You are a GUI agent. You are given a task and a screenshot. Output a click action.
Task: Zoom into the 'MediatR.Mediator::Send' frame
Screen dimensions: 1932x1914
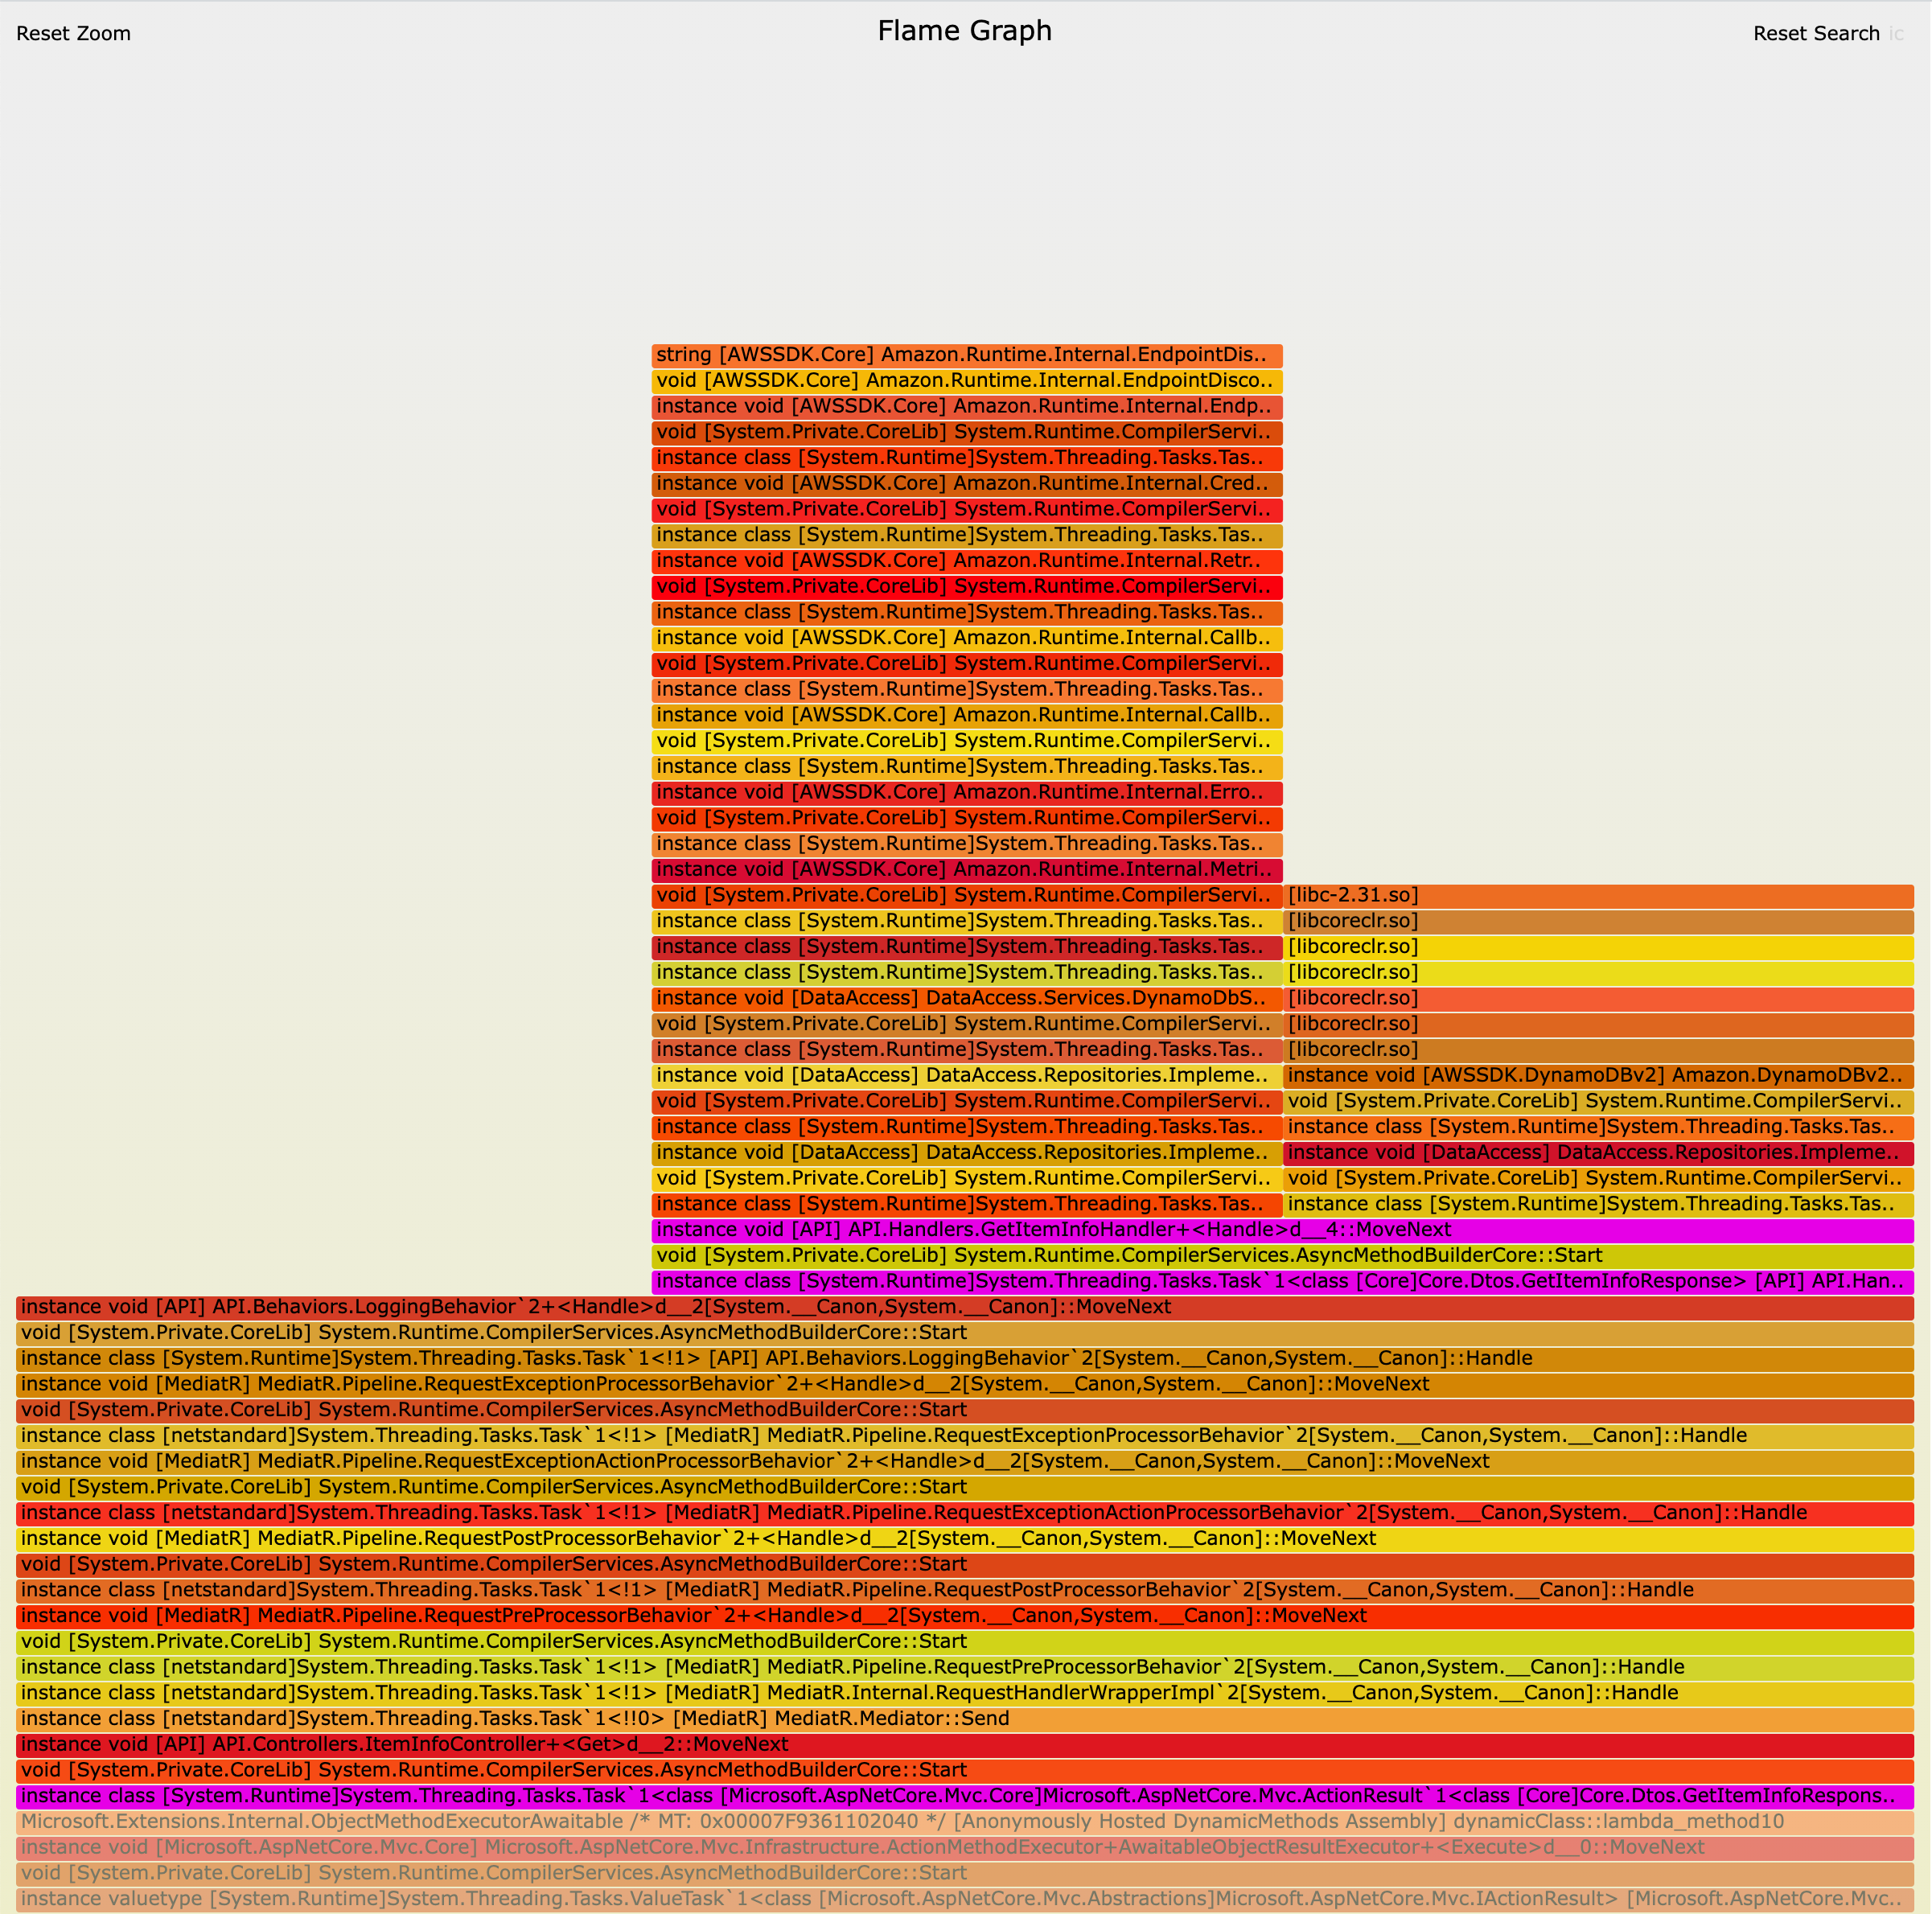965,1720
